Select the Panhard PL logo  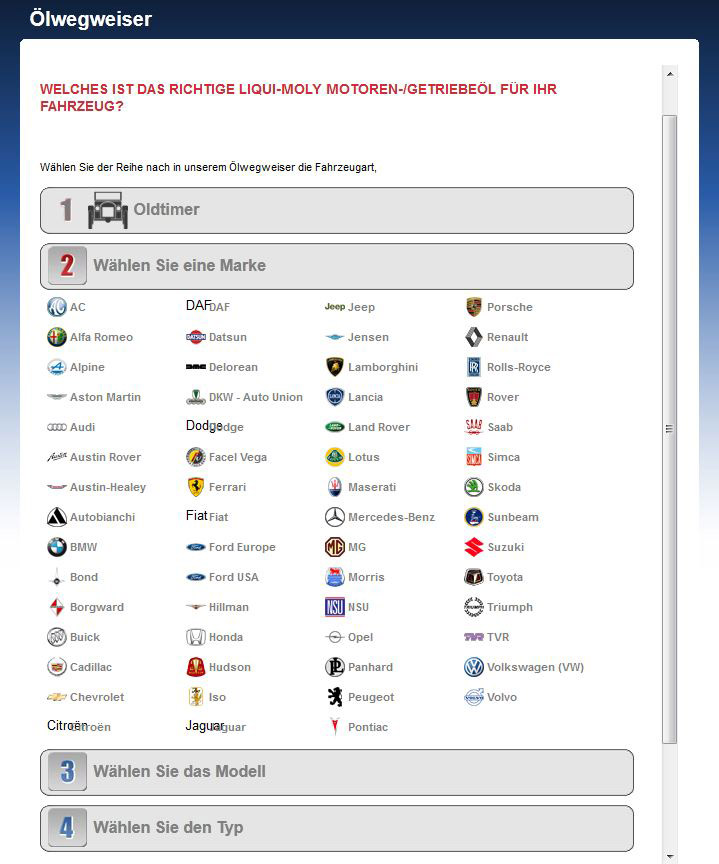pyautogui.click(x=335, y=667)
